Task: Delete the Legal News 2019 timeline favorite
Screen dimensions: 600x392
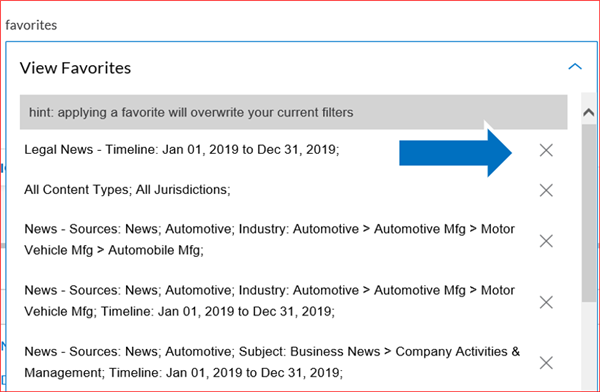Action: coord(546,150)
